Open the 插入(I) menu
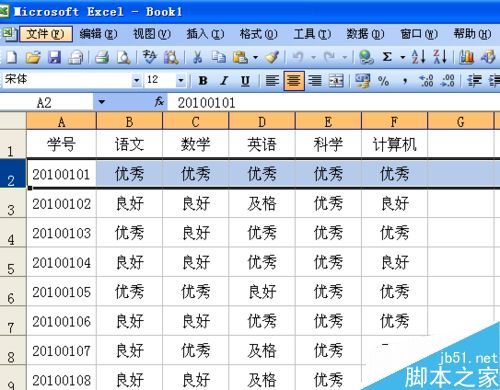 click(x=205, y=34)
